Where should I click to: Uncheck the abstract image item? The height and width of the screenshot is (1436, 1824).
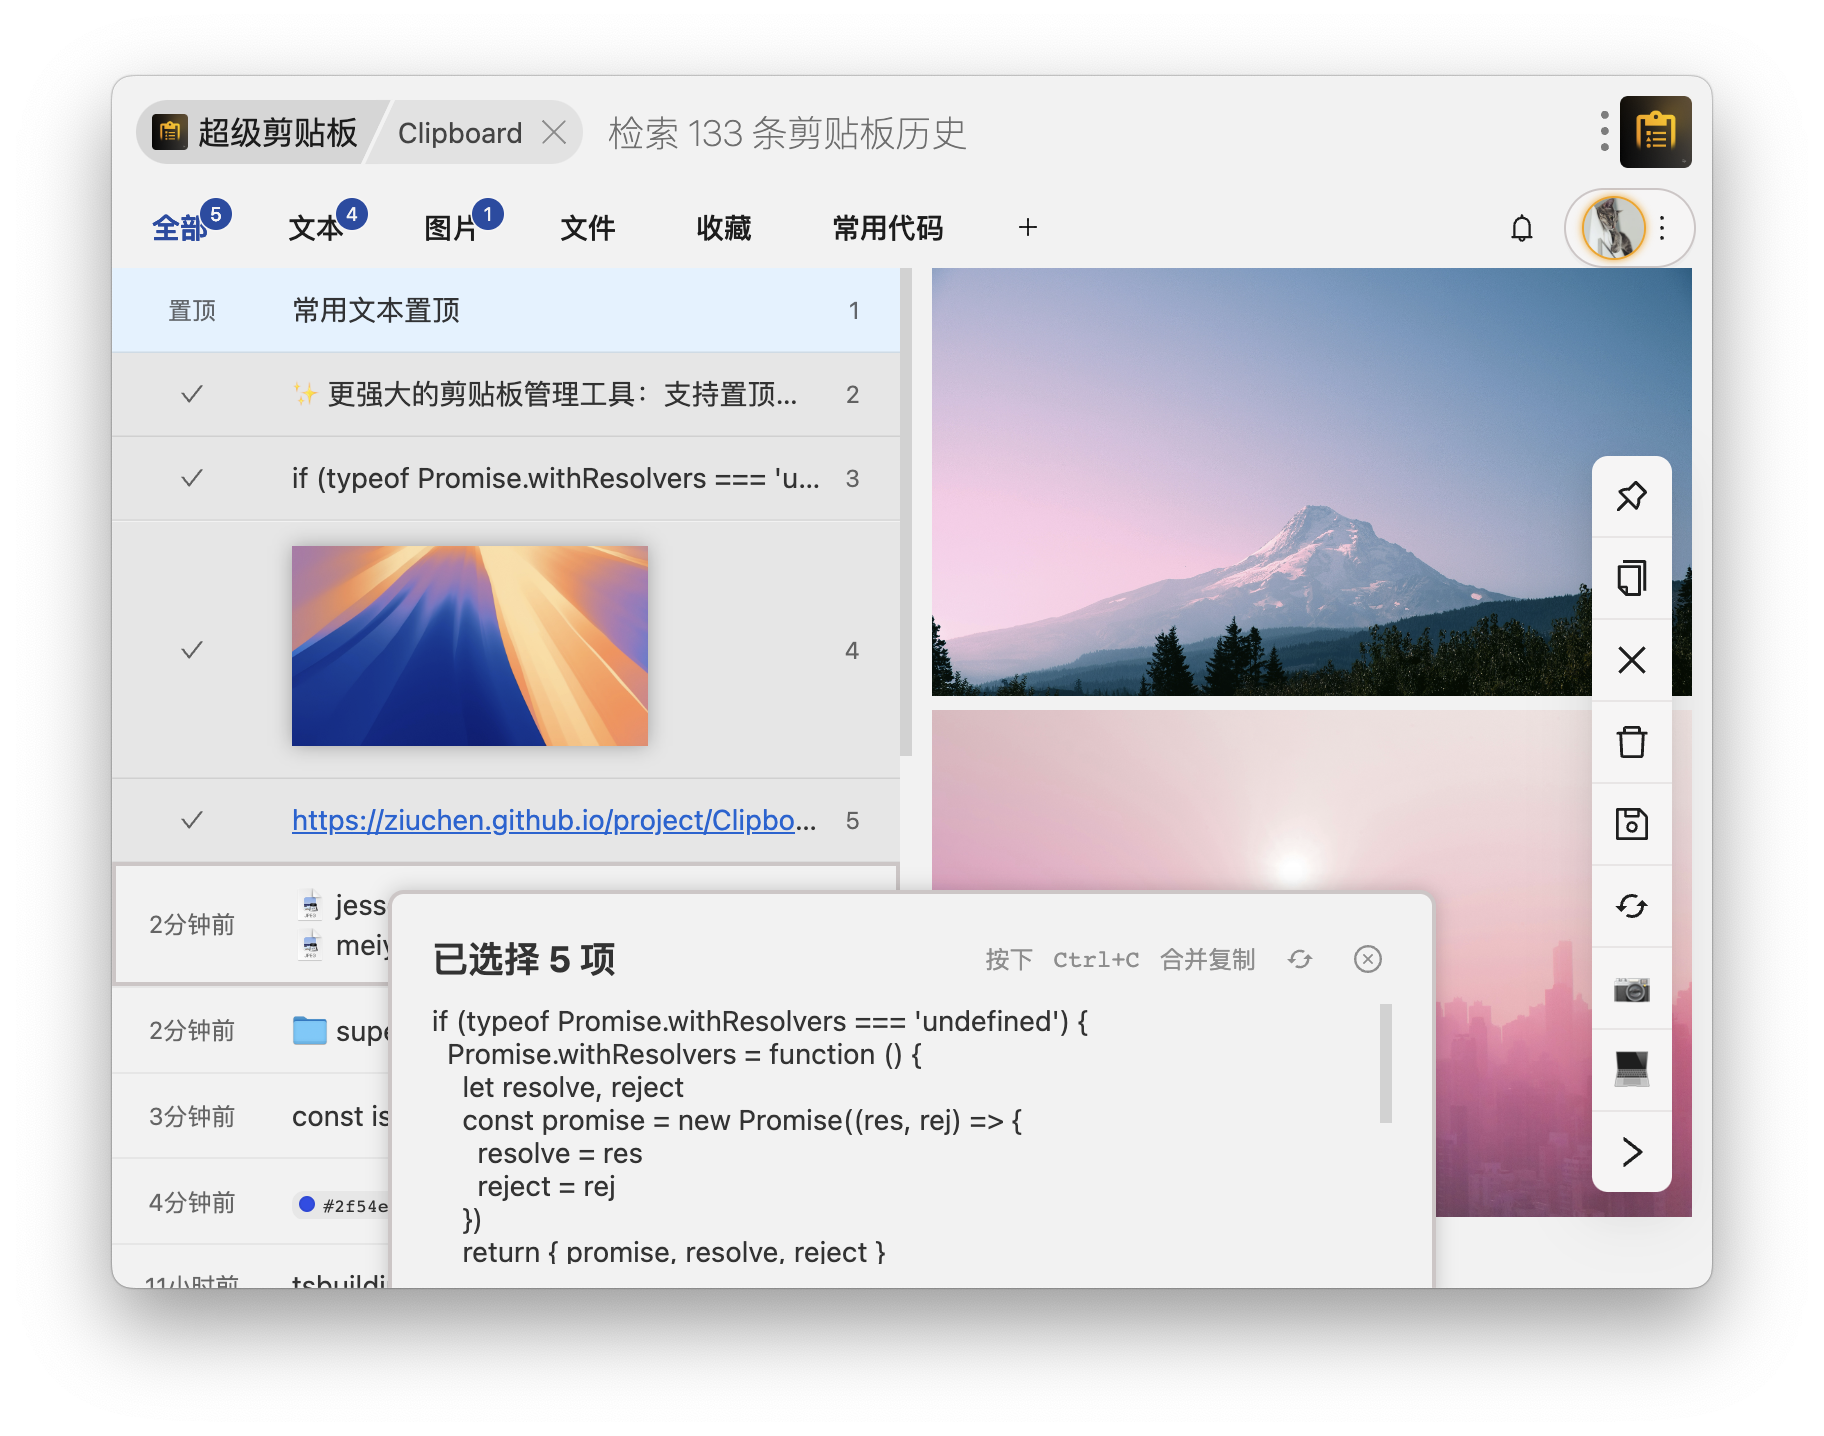point(192,650)
